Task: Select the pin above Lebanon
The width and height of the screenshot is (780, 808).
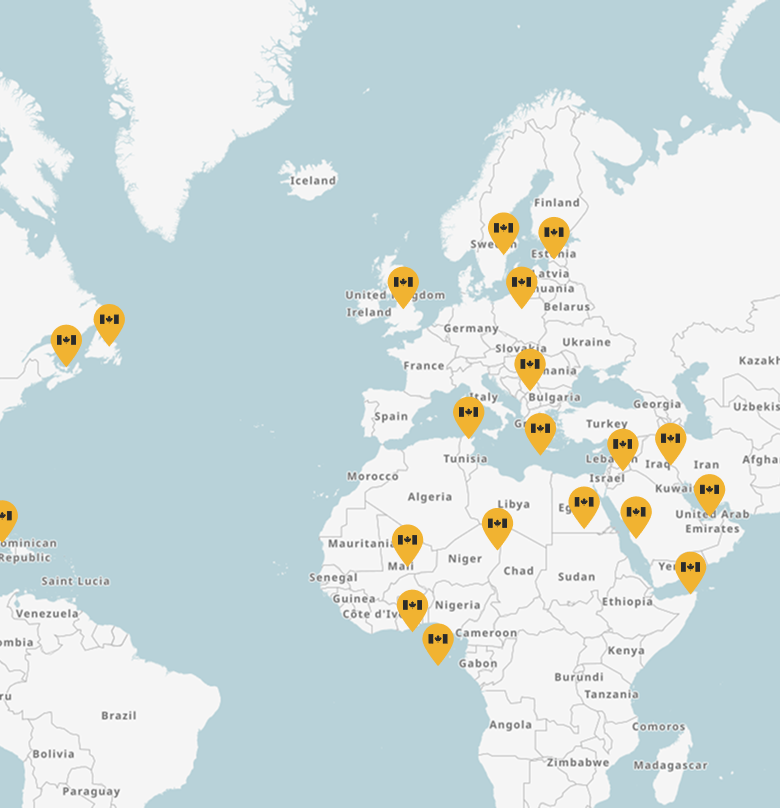Action: (x=622, y=446)
